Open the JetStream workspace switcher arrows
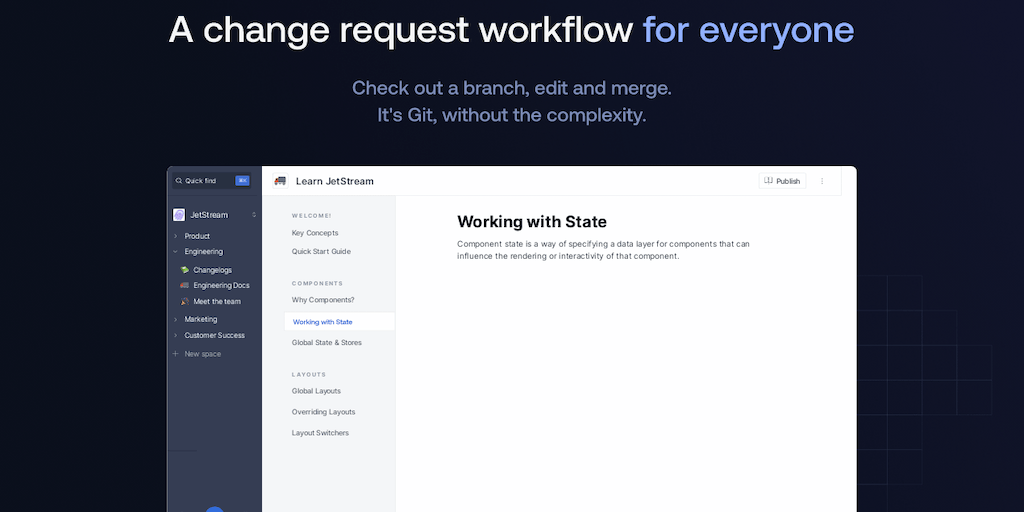The width and height of the screenshot is (1024, 512). (254, 215)
